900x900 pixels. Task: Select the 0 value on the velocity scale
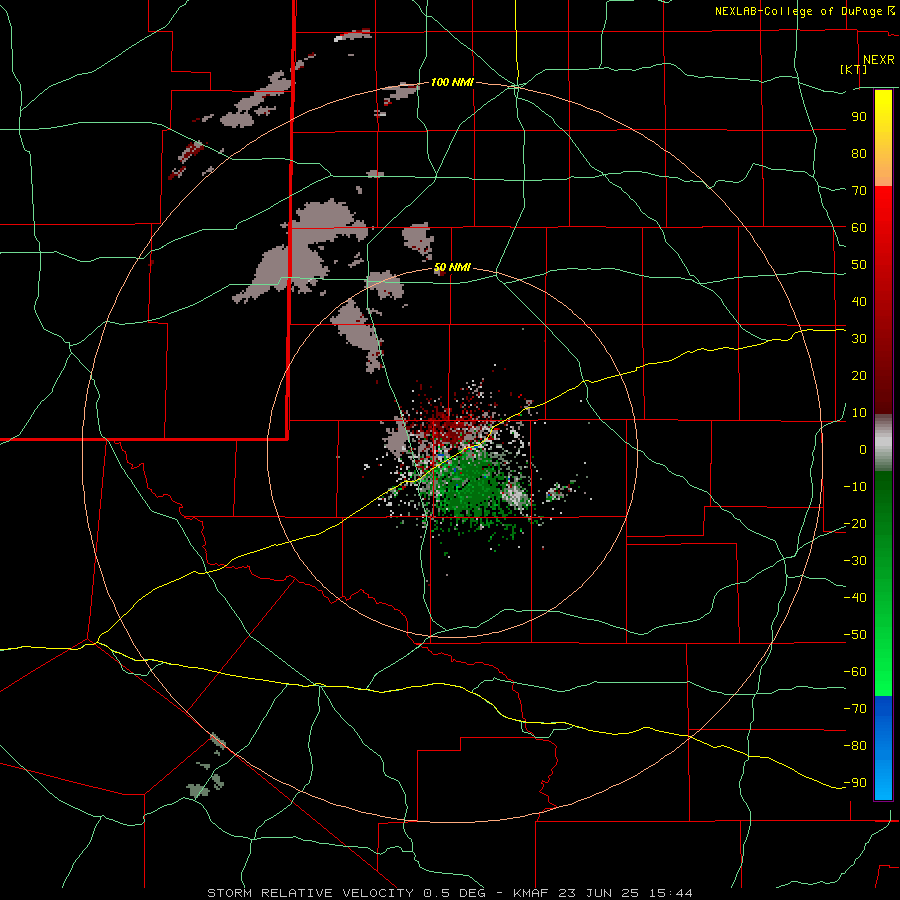(x=863, y=449)
